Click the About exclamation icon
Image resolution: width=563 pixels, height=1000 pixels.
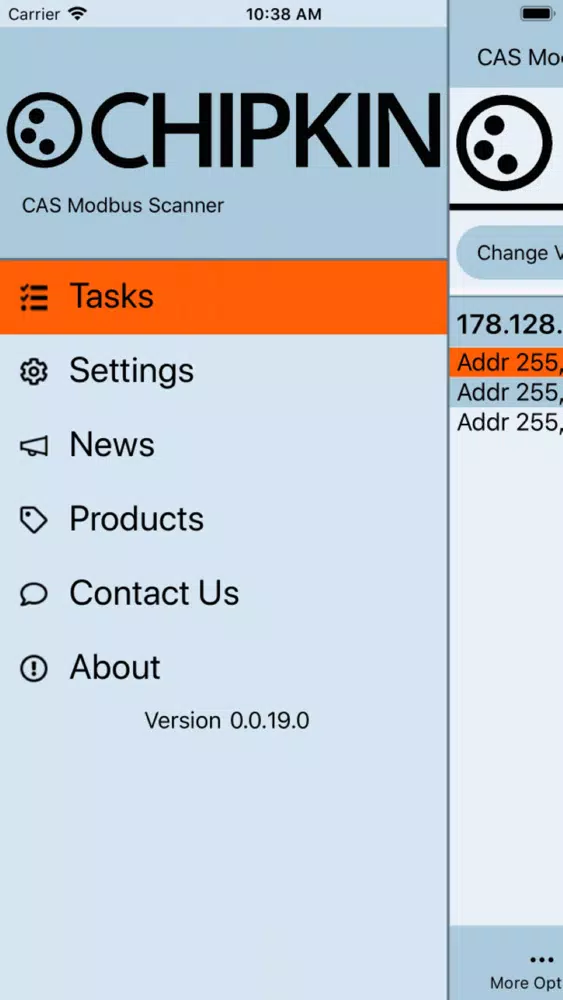(34, 668)
